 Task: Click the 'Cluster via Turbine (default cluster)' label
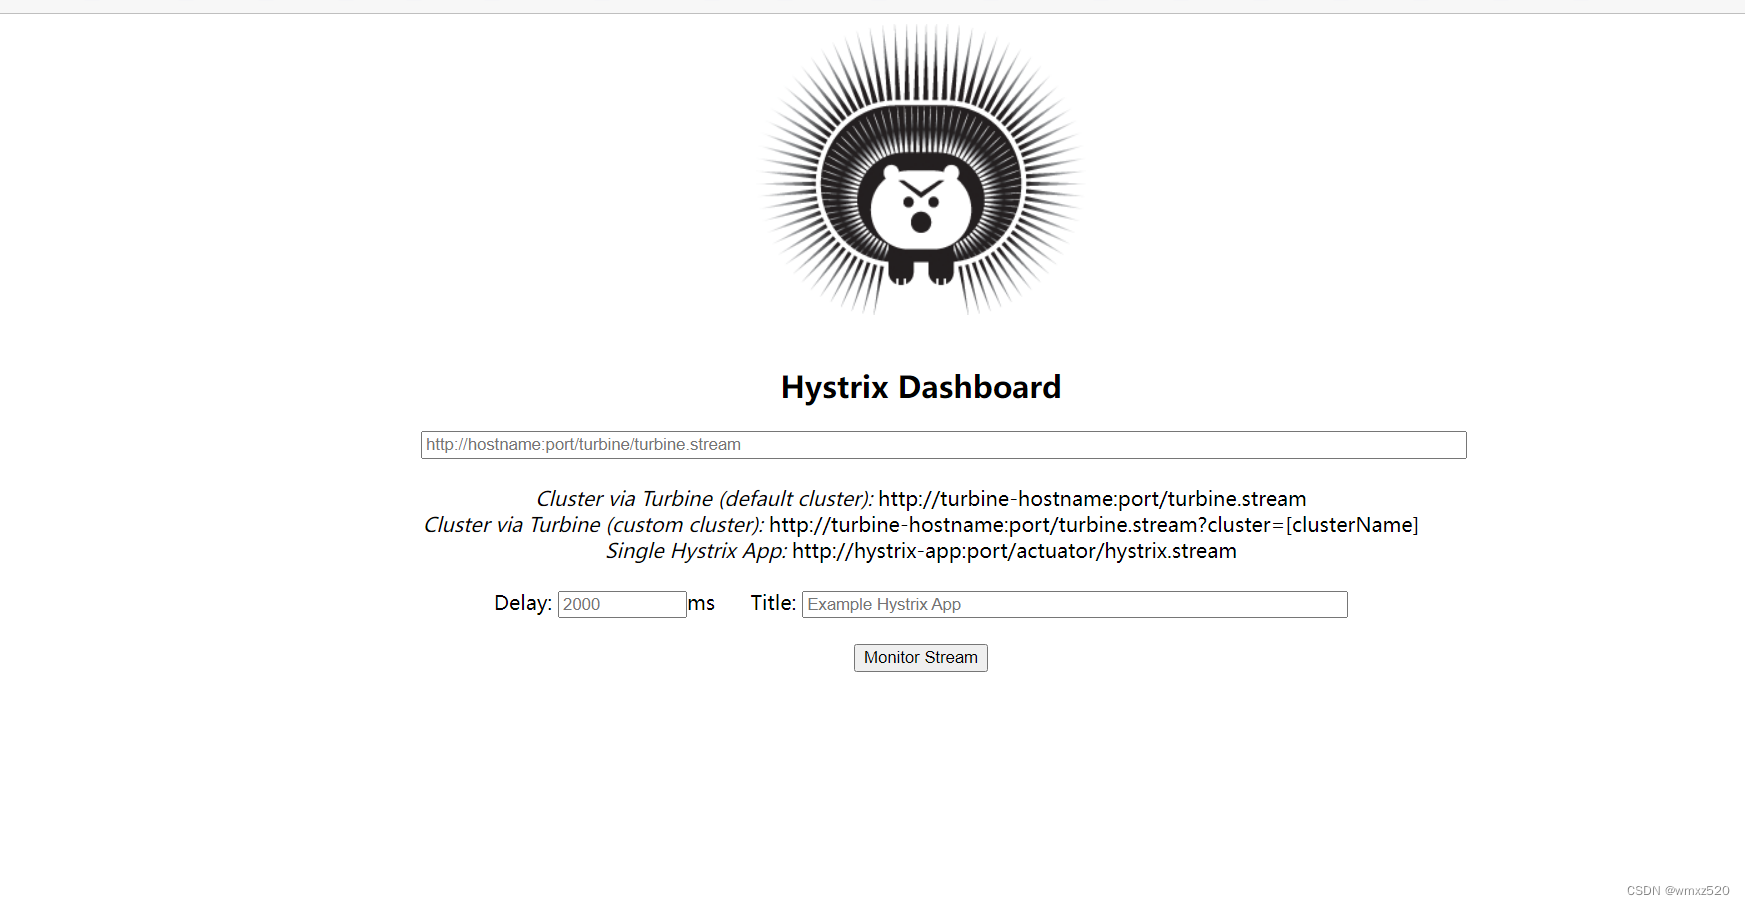point(705,499)
